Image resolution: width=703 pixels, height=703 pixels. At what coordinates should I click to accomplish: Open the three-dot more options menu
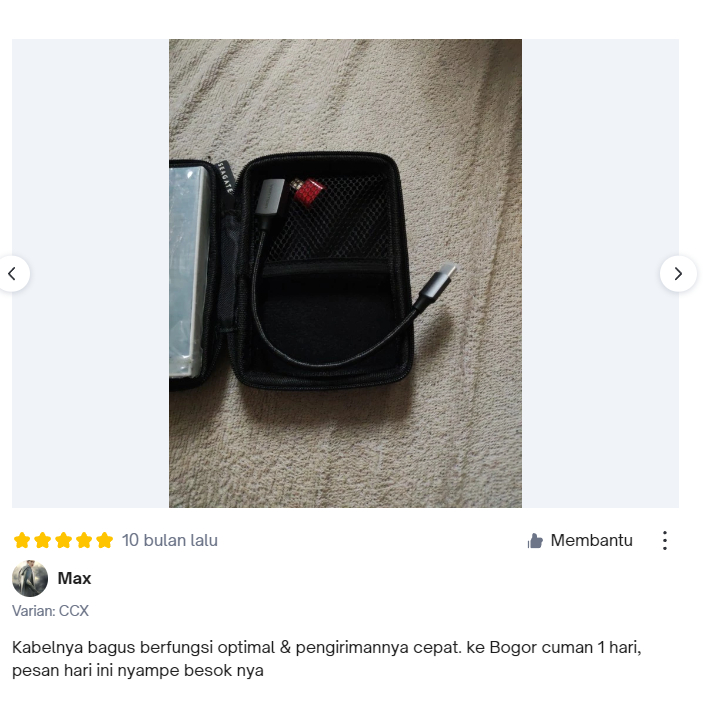coord(665,540)
